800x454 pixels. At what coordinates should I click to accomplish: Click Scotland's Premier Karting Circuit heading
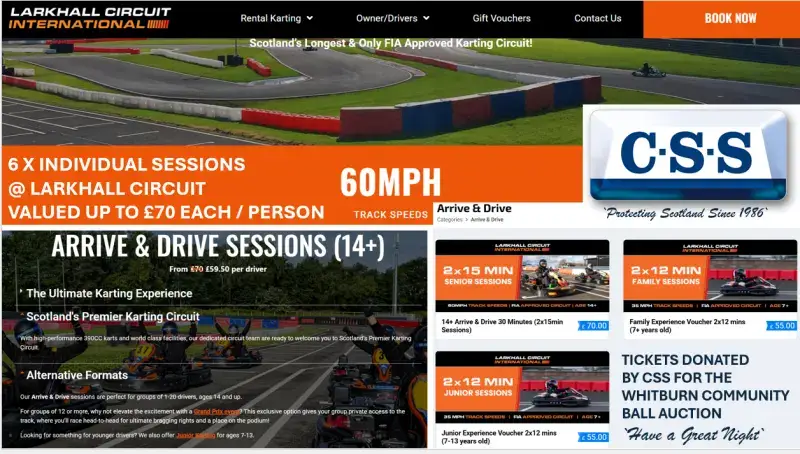113,316
